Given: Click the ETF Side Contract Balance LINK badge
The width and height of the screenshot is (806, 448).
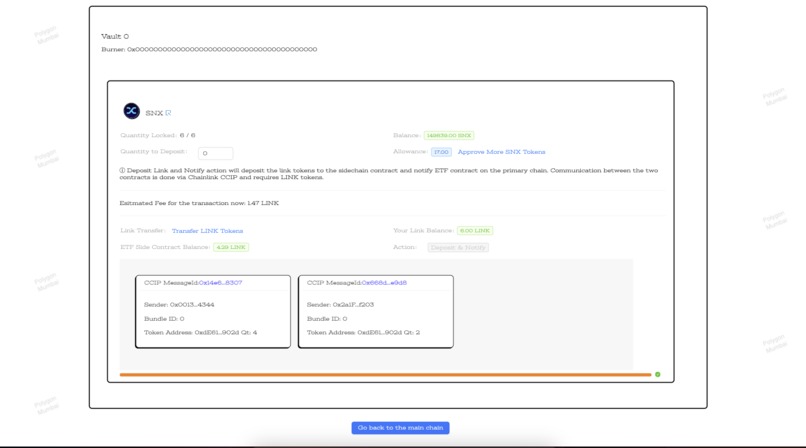Looking at the screenshot, I should coord(231,247).
